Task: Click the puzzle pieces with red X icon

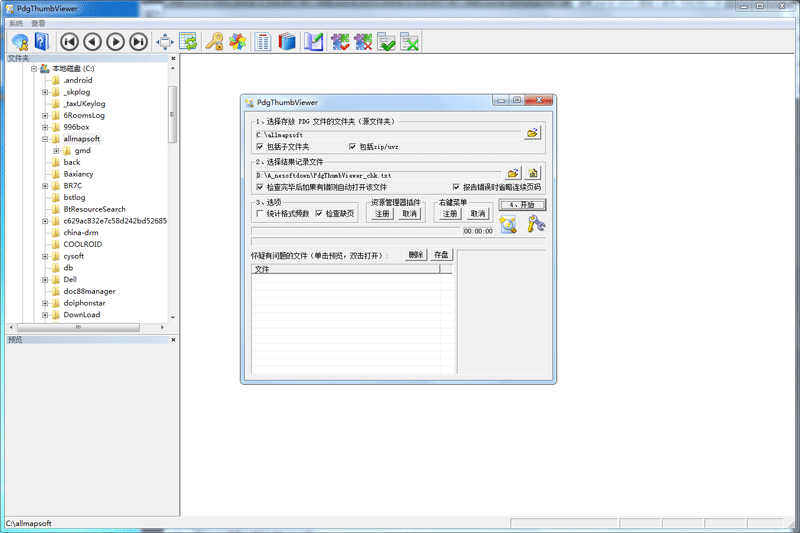Action: (363, 42)
